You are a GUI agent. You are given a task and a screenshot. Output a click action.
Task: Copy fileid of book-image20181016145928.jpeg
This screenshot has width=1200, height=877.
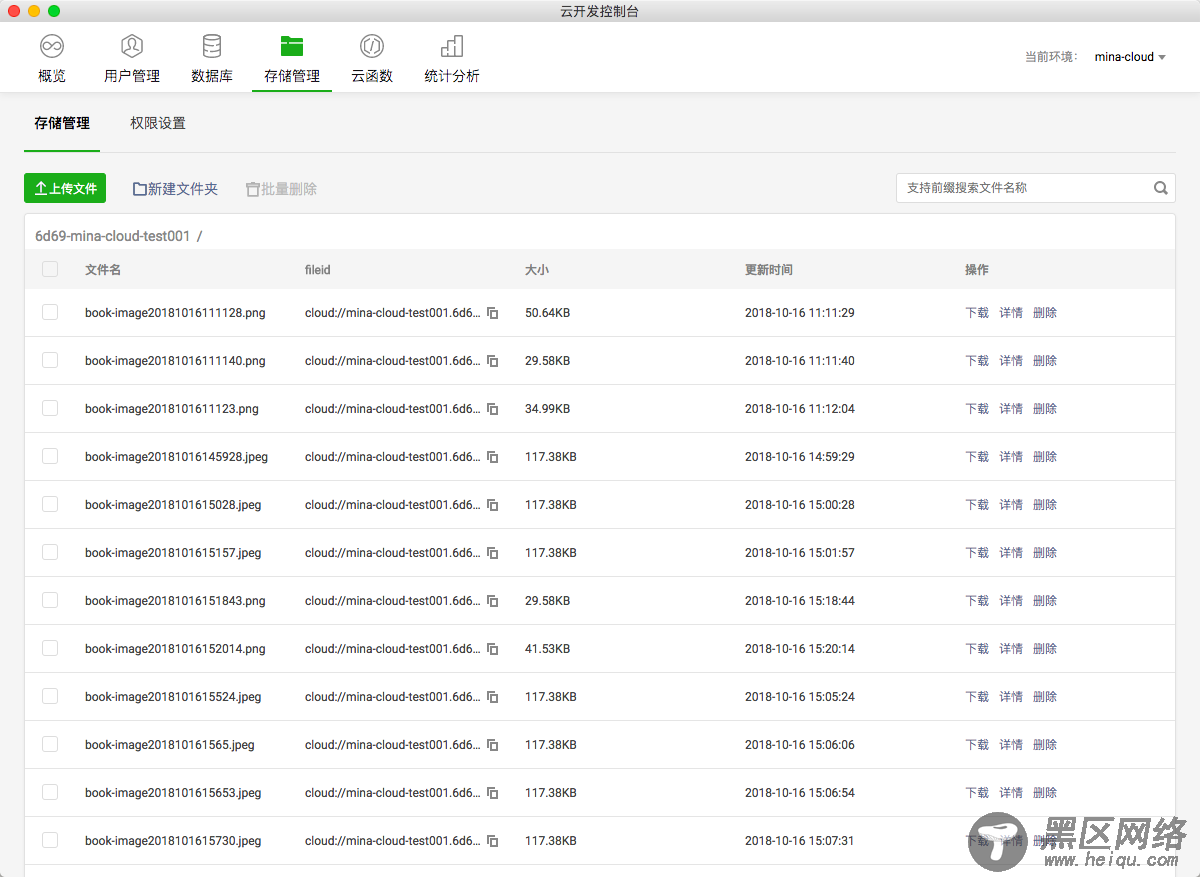[x=492, y=457]
